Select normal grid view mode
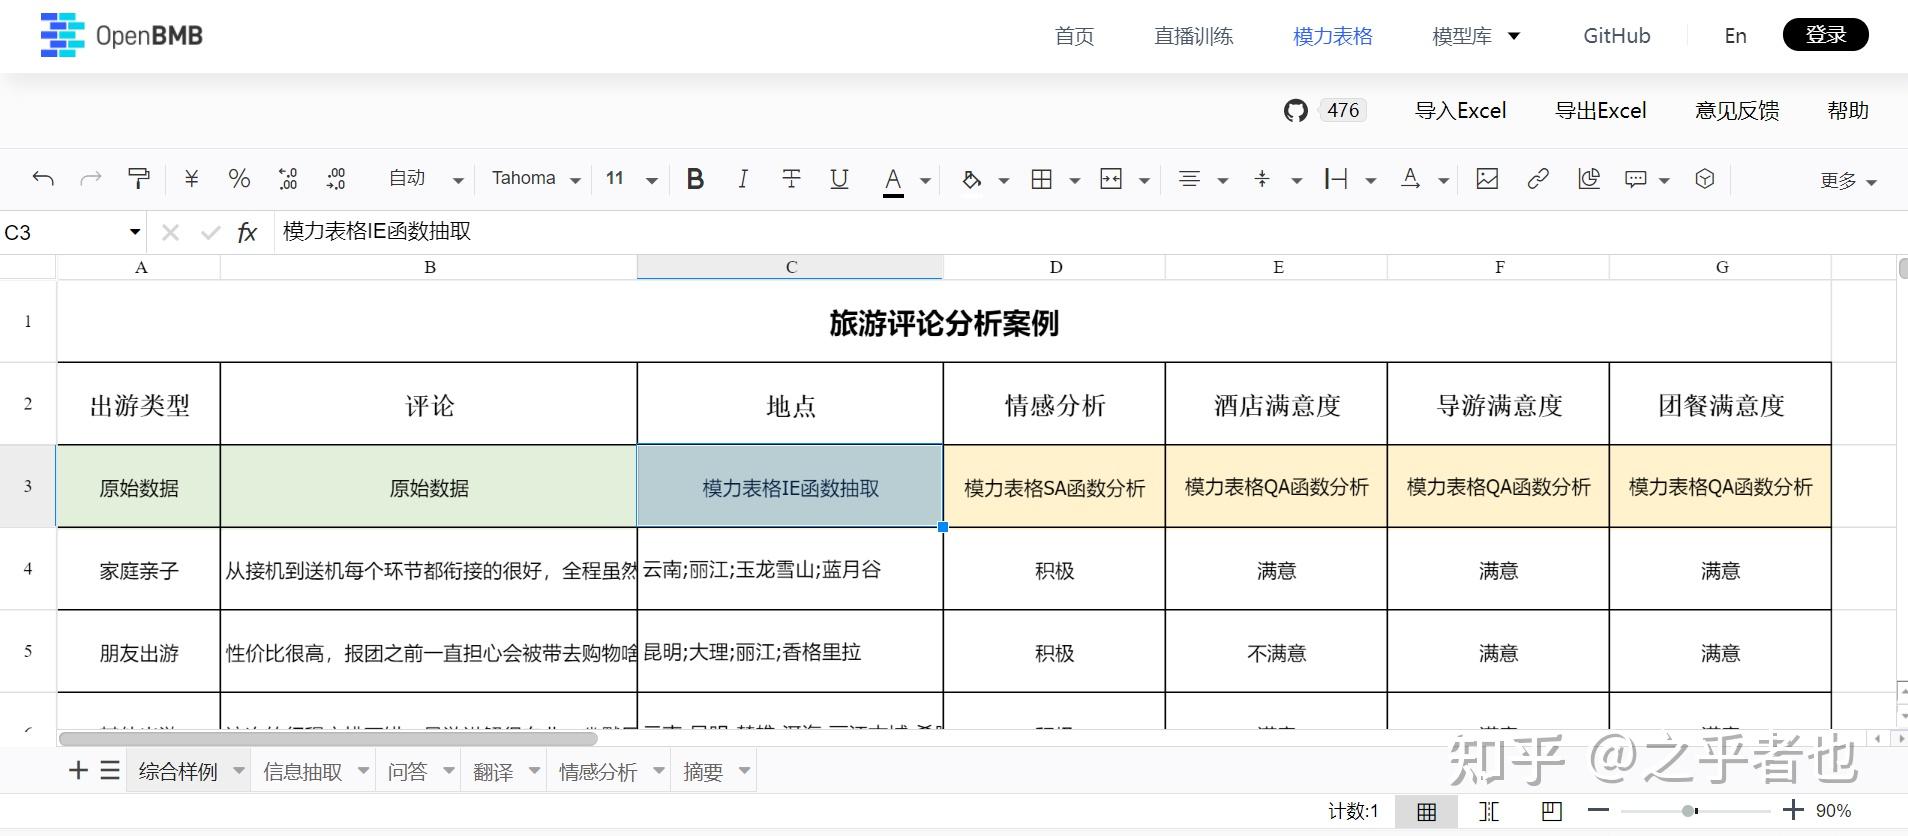 click(1427, 812)
